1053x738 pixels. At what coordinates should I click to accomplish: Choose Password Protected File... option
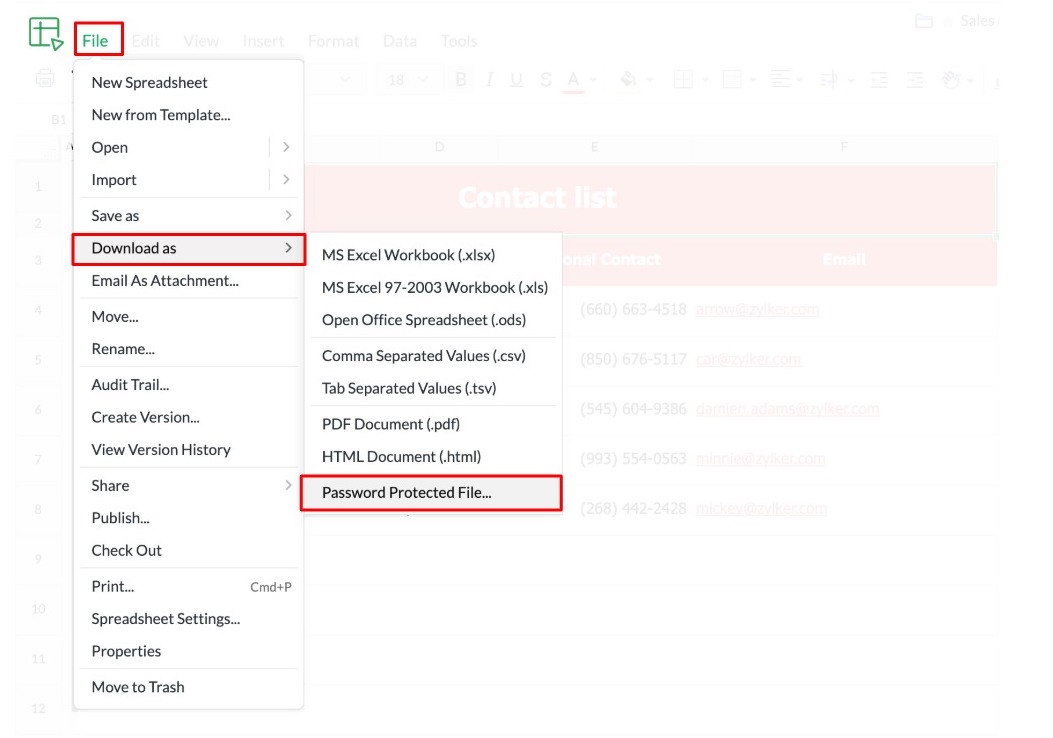click(x=430, y=493)
